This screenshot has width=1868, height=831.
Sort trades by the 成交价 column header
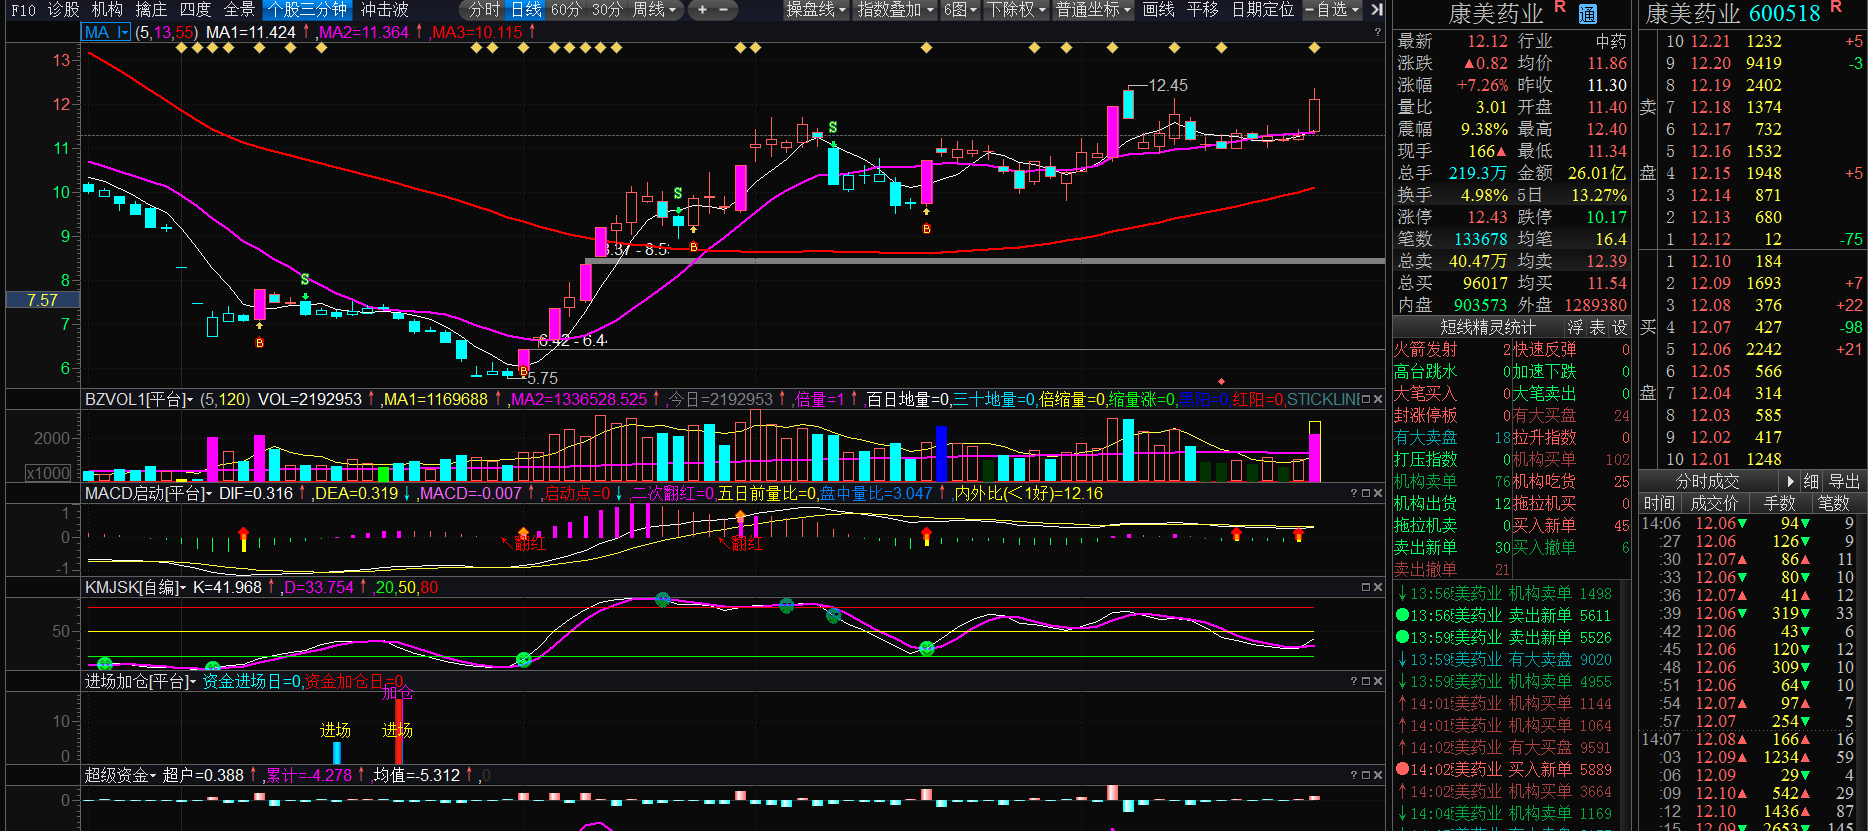click(1714, 503)
